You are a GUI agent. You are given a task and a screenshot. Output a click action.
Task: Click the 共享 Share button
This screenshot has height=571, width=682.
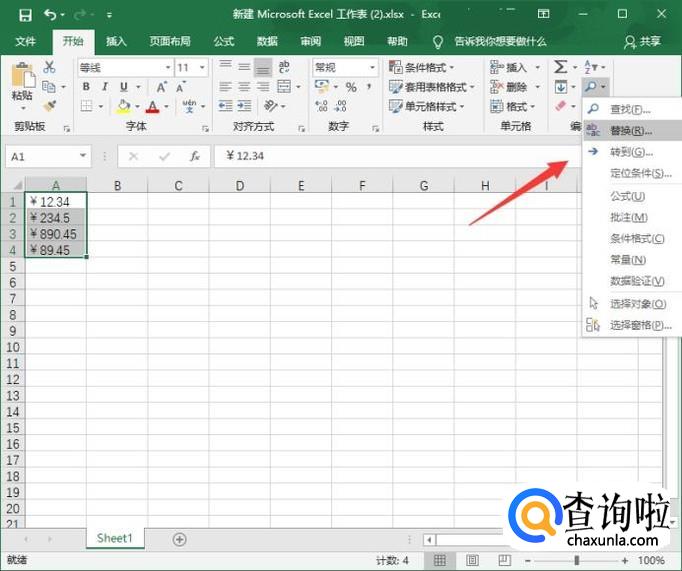(642, 42)
